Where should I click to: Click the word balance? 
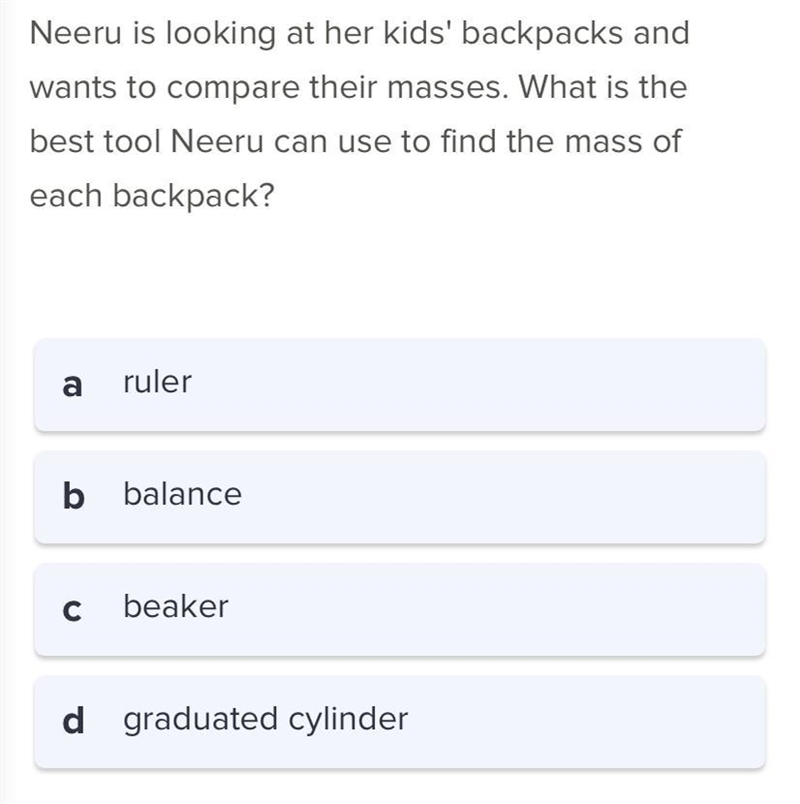(183, 494)
